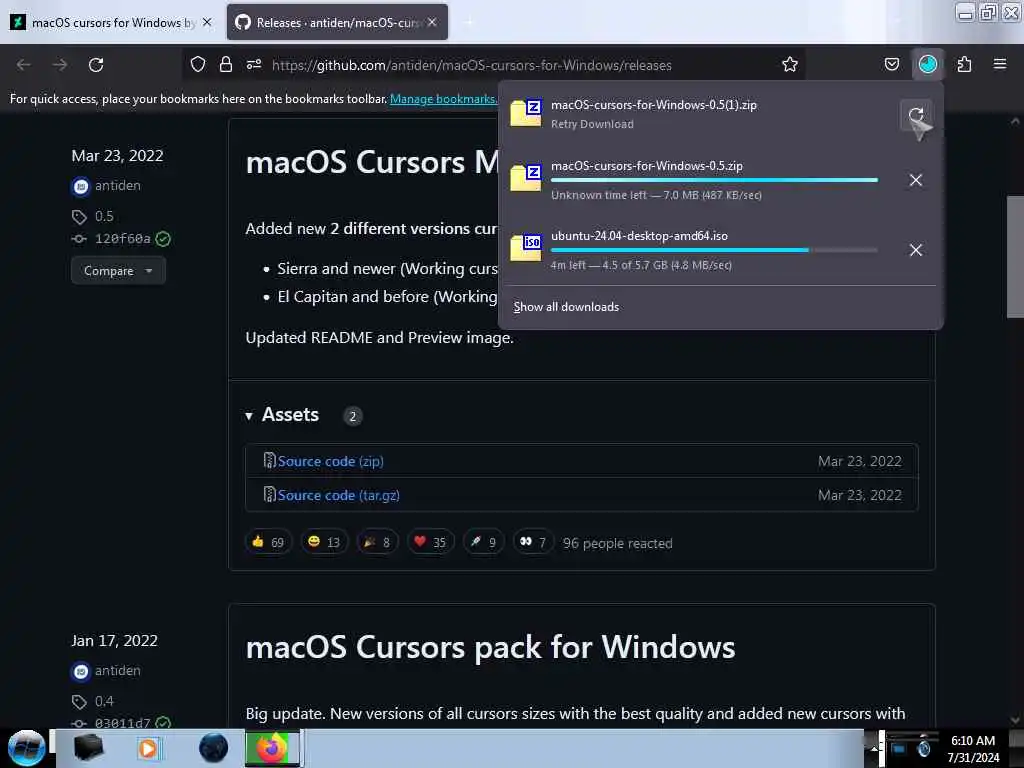Switch to macOS cursors for Windows tab
Image resolution: width=1024 pixels, height=768 pixels.
point(112,22)
